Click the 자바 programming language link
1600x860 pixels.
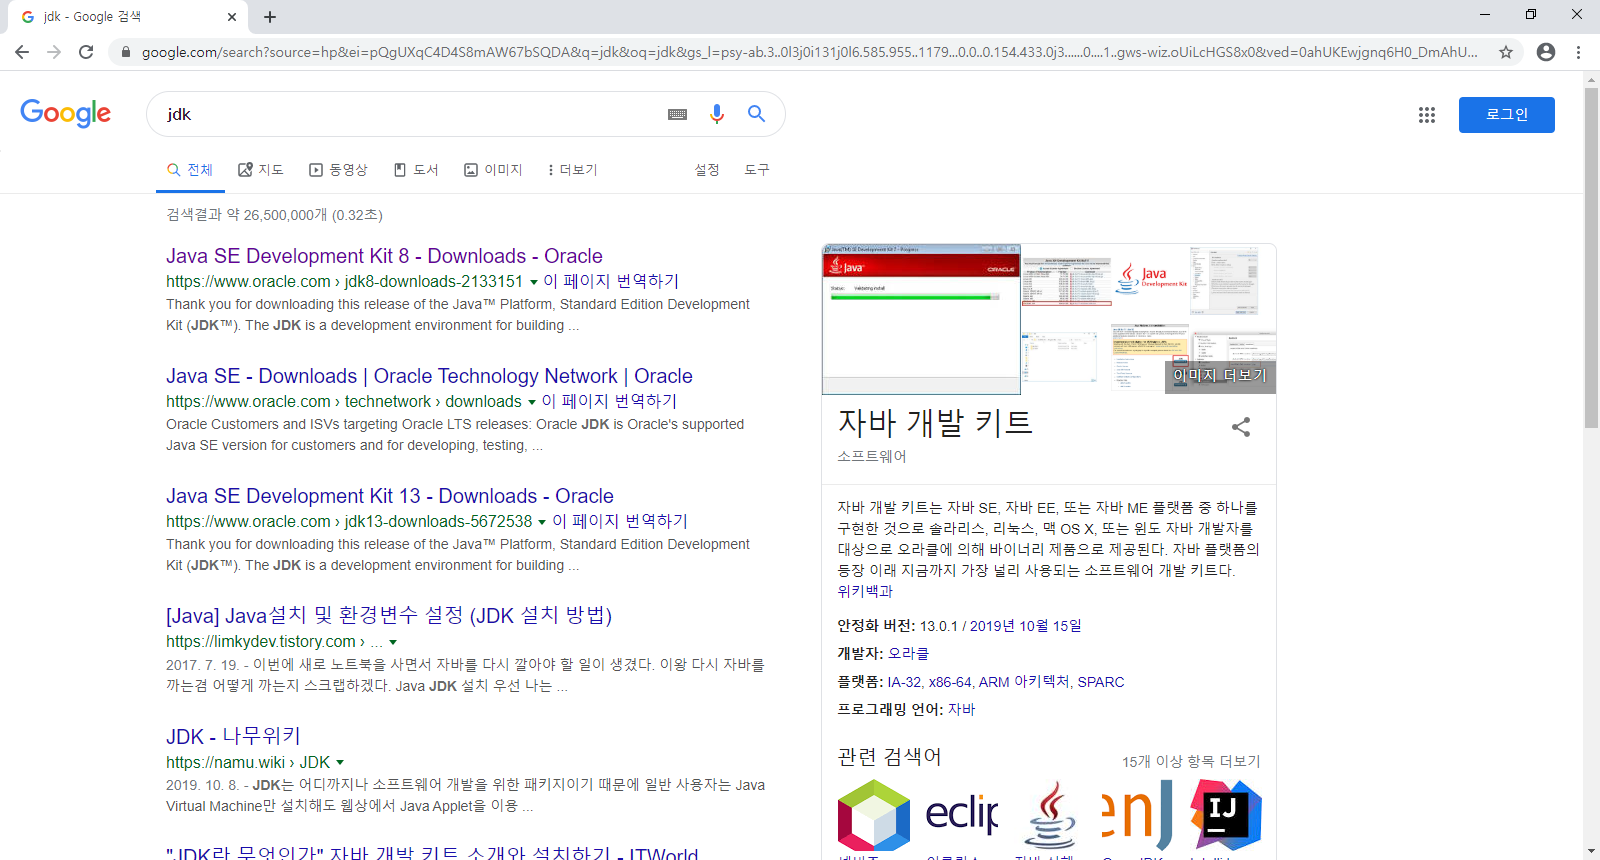(x=961, y=709)
